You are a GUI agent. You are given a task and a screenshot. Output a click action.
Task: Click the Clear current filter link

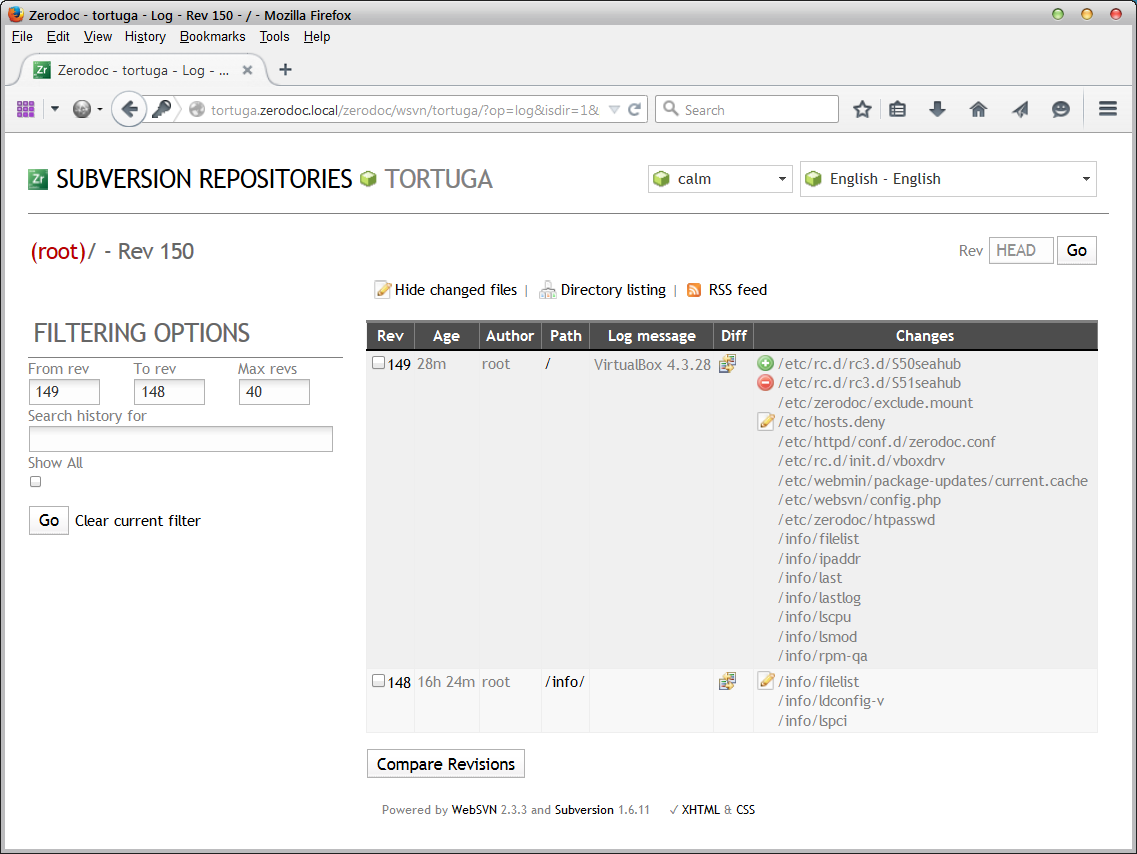137,520
